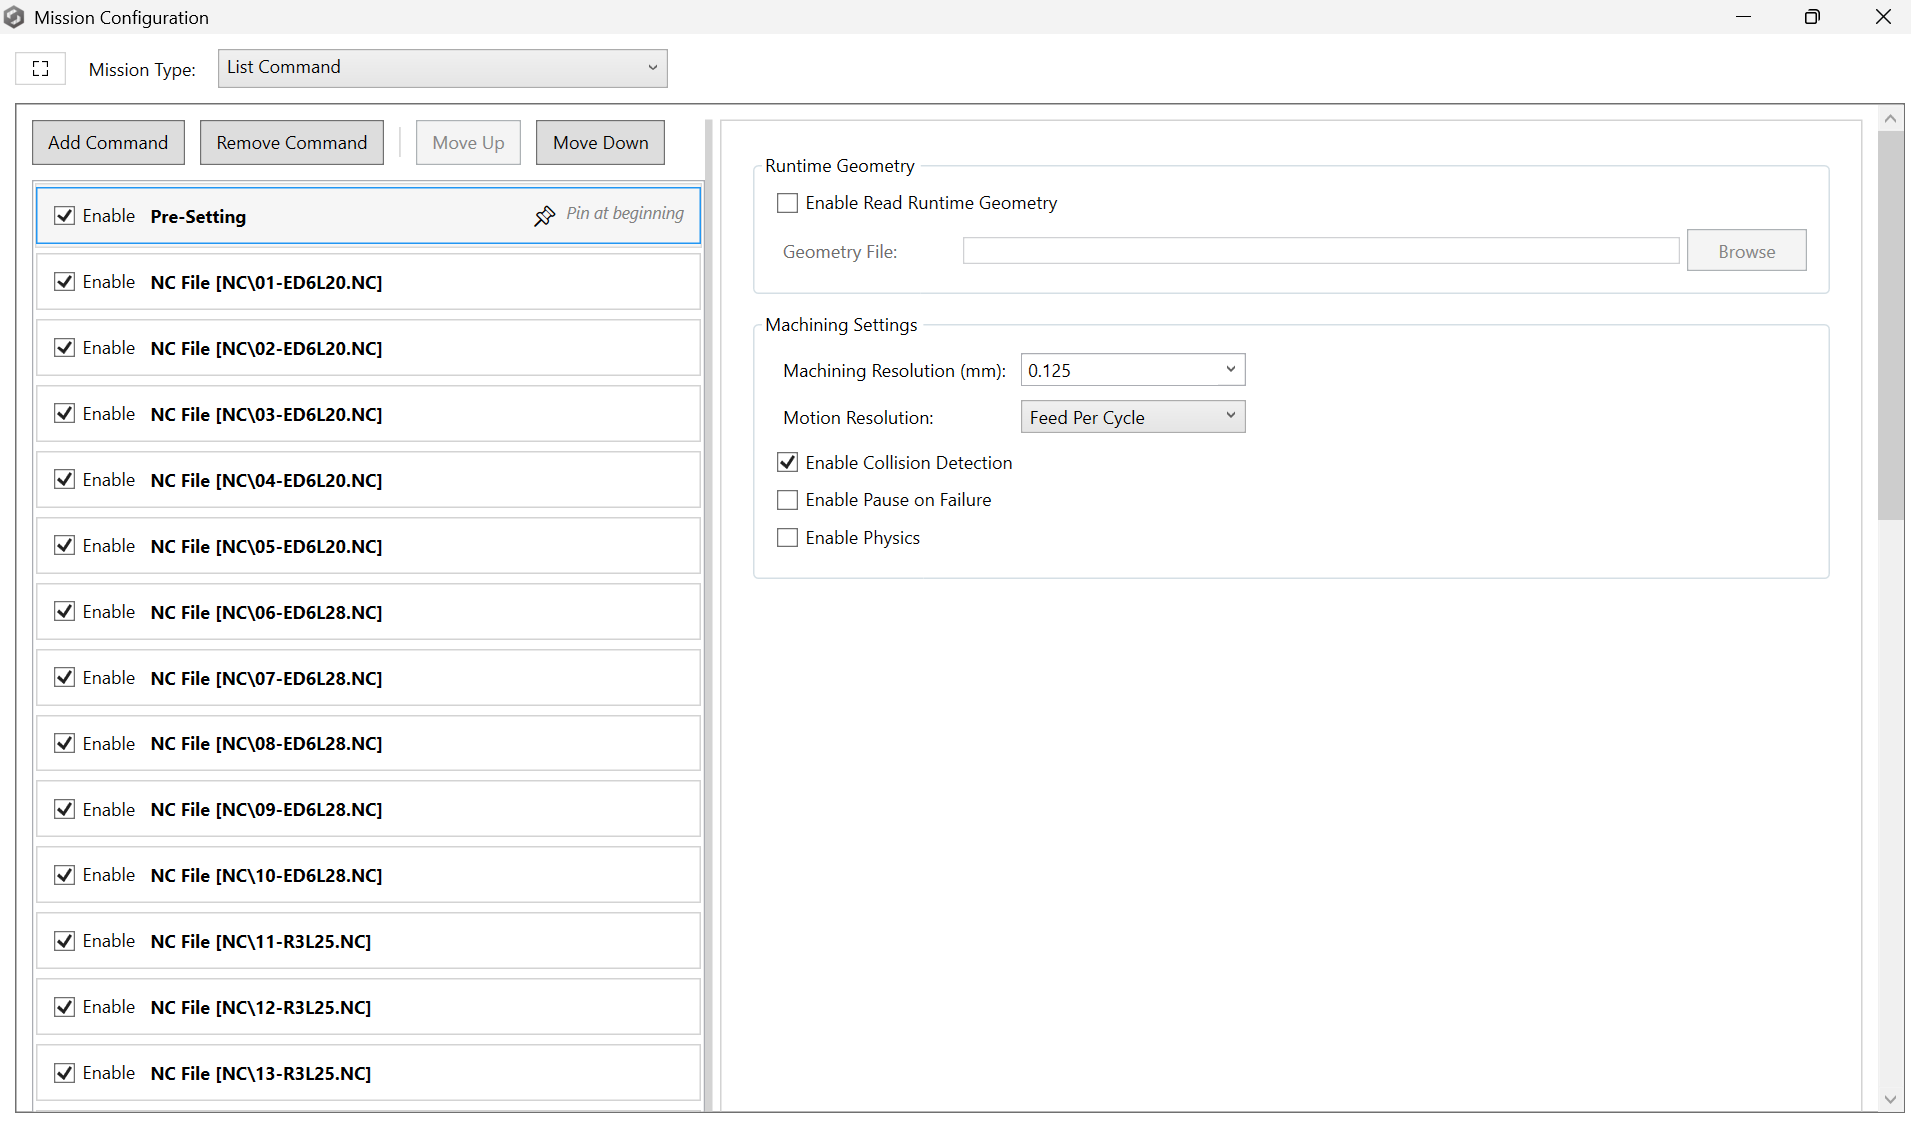Disable the Pre-Setting command checkbox

click(x=65, y=216)
